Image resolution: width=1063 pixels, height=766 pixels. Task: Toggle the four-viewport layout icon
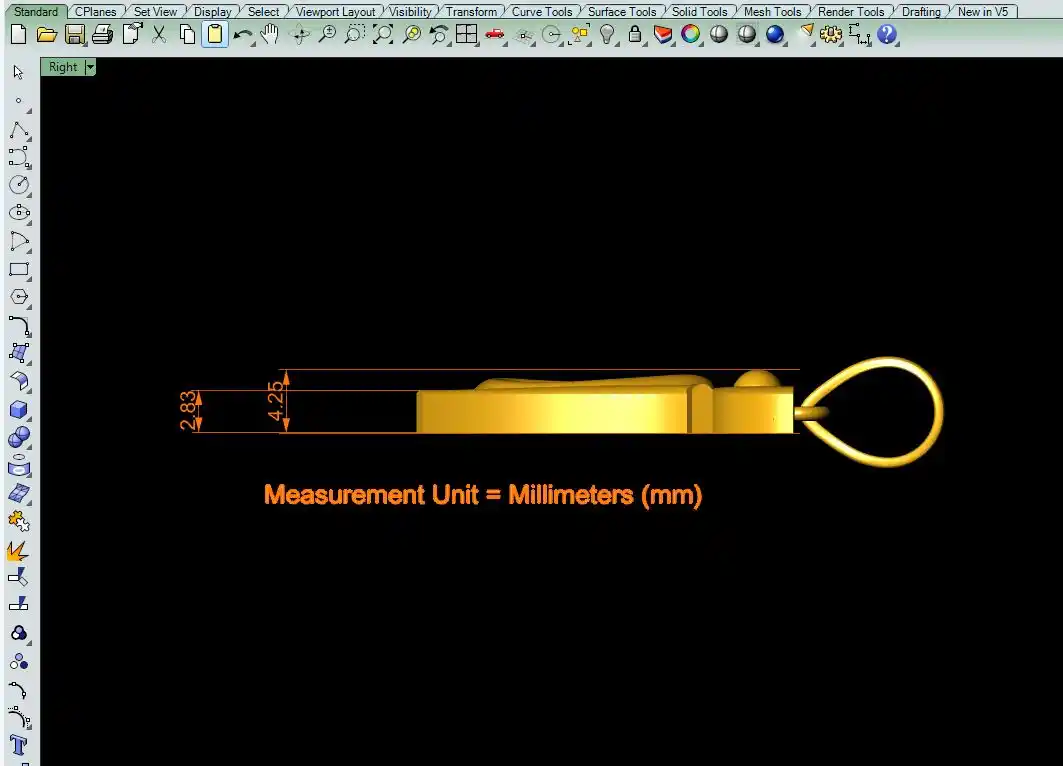click(x=466, y=35)
